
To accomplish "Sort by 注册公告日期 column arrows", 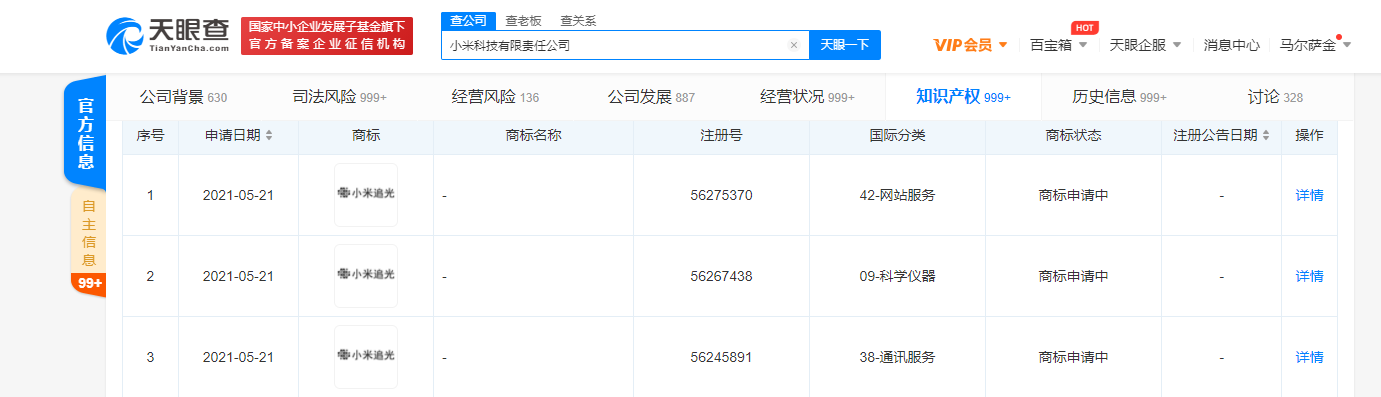I will (x=1266, y=136).
